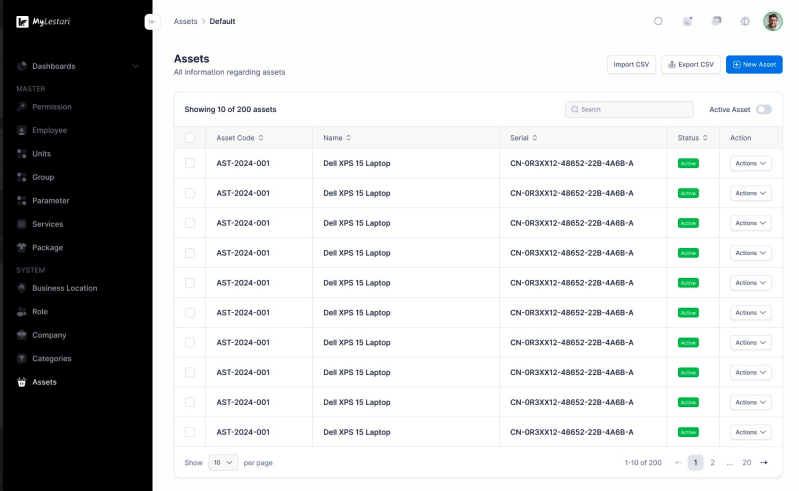The width and height of the screenshot is (799, 491).
Task: Click the Export CSV button
Action: click(x=691, y=65)
